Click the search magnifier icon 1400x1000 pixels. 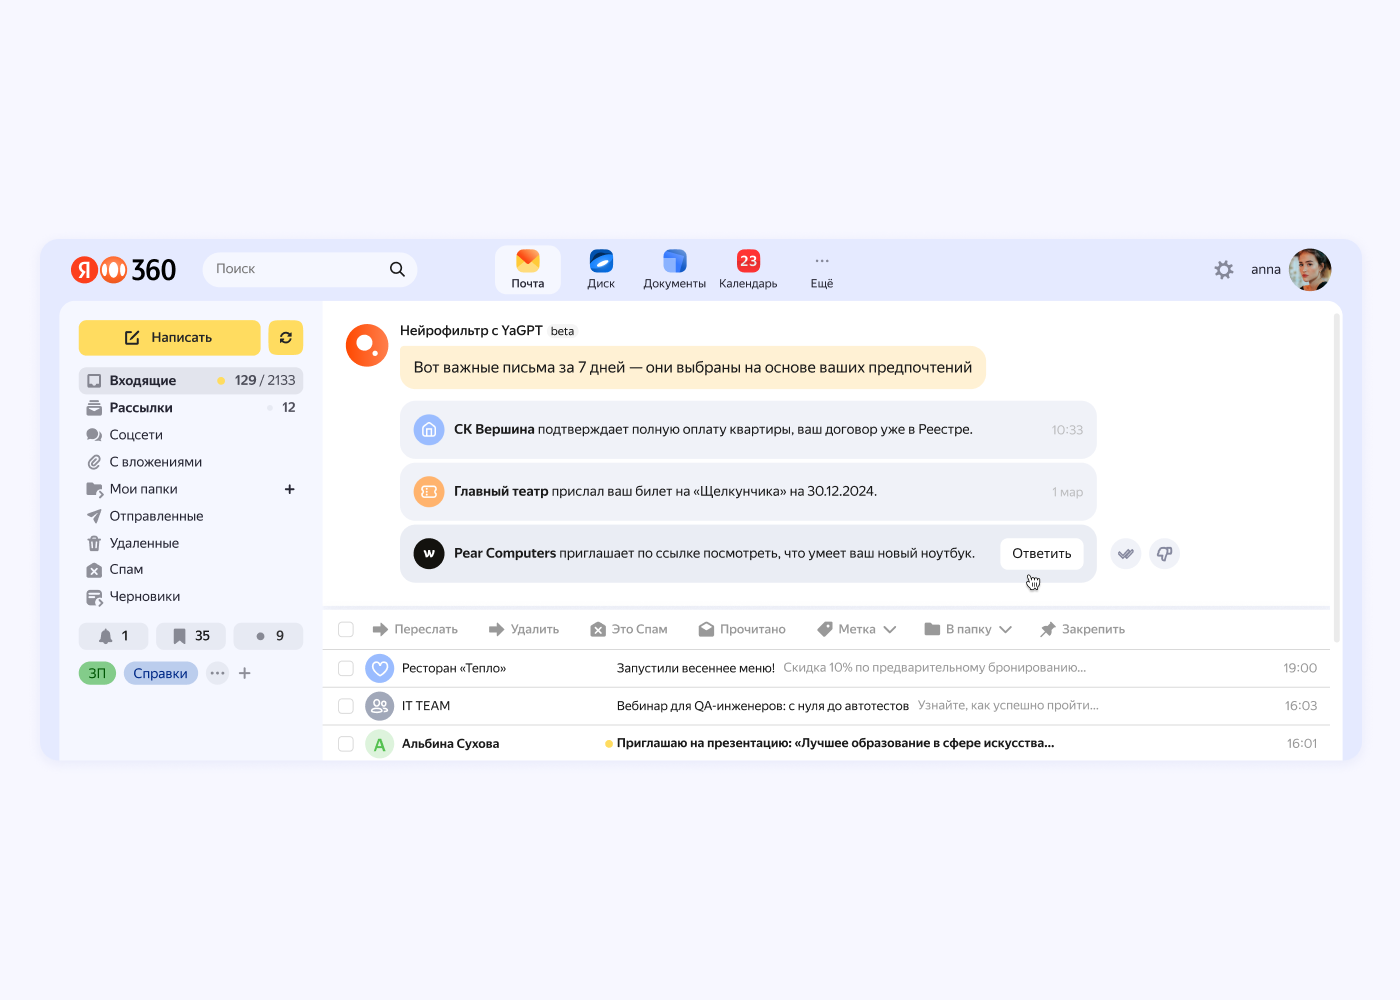[x=397, y=269]
